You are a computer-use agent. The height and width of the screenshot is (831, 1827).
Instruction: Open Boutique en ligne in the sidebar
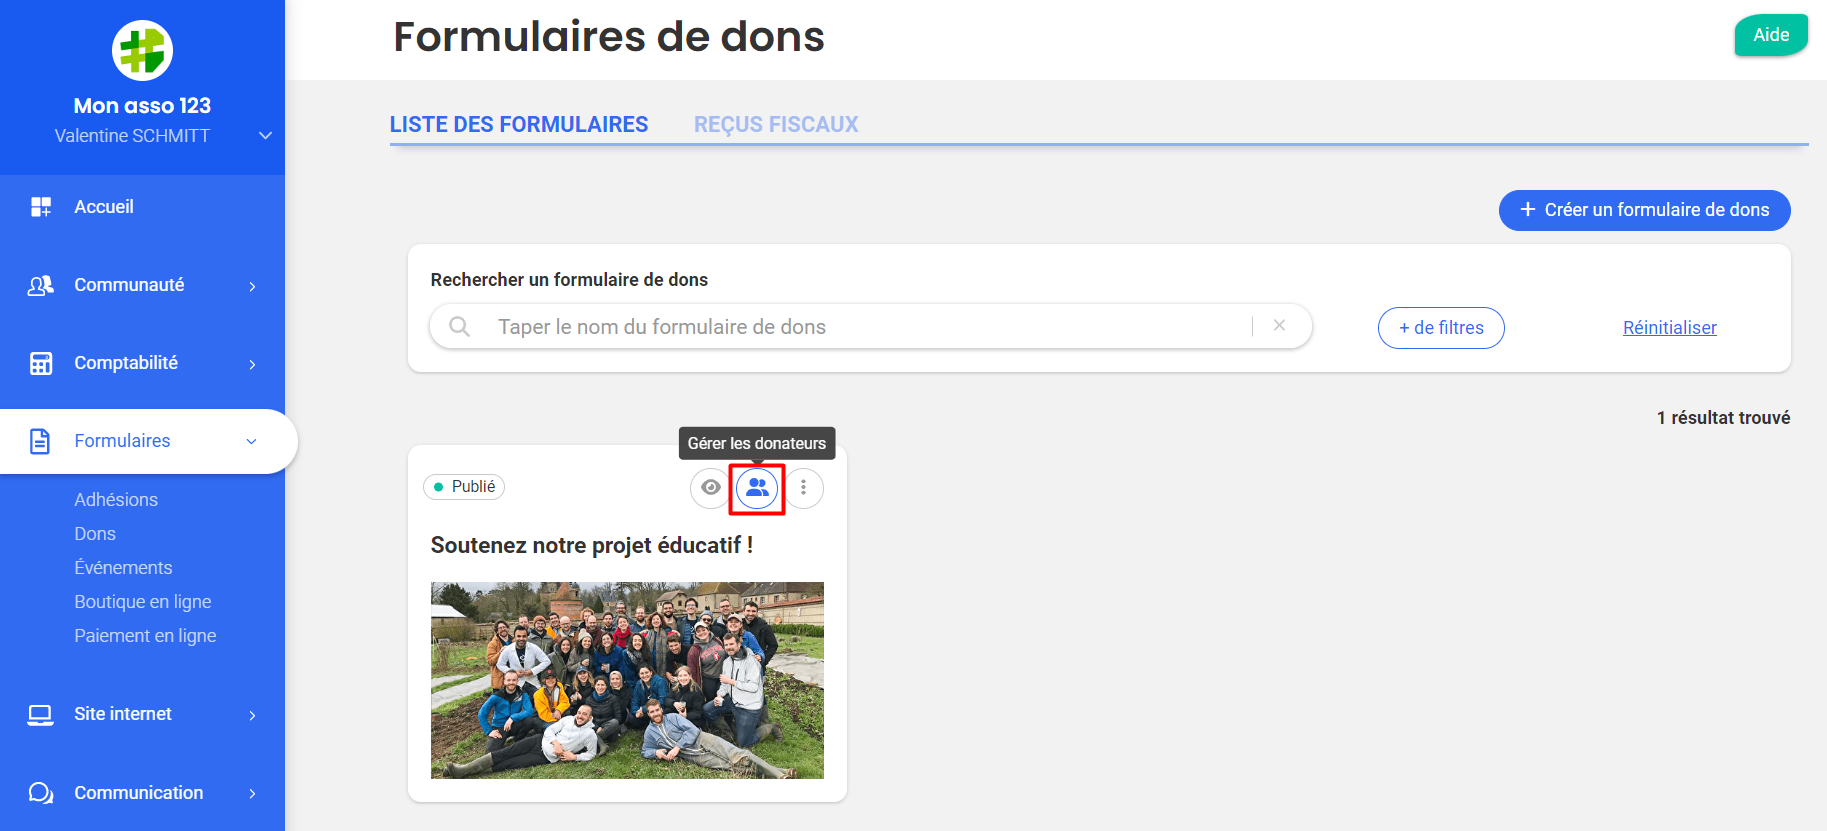[143, 601]
